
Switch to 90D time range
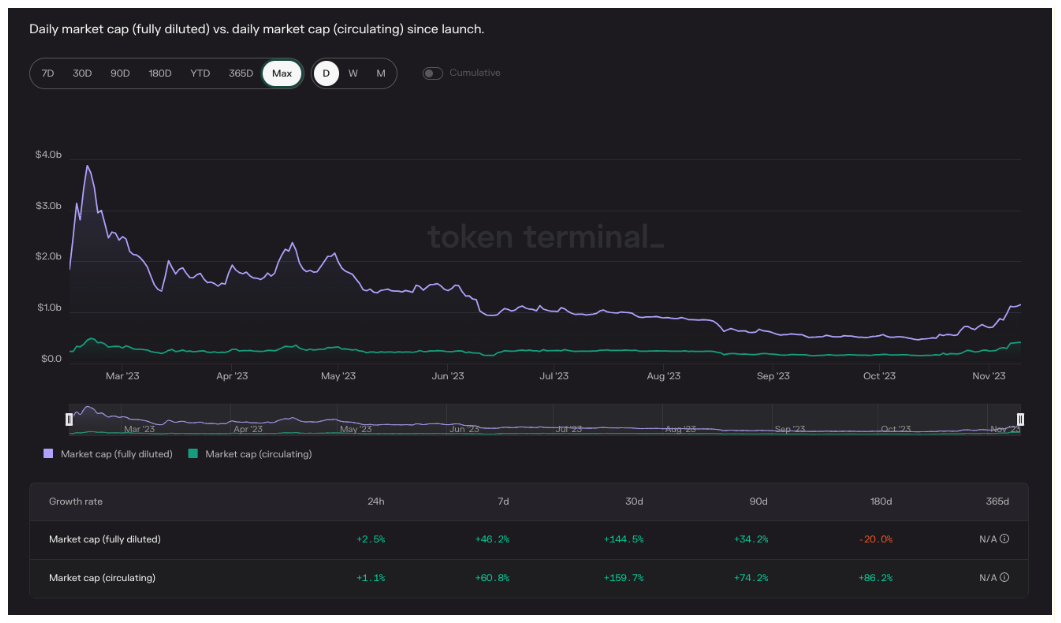[x=120, y=73]
